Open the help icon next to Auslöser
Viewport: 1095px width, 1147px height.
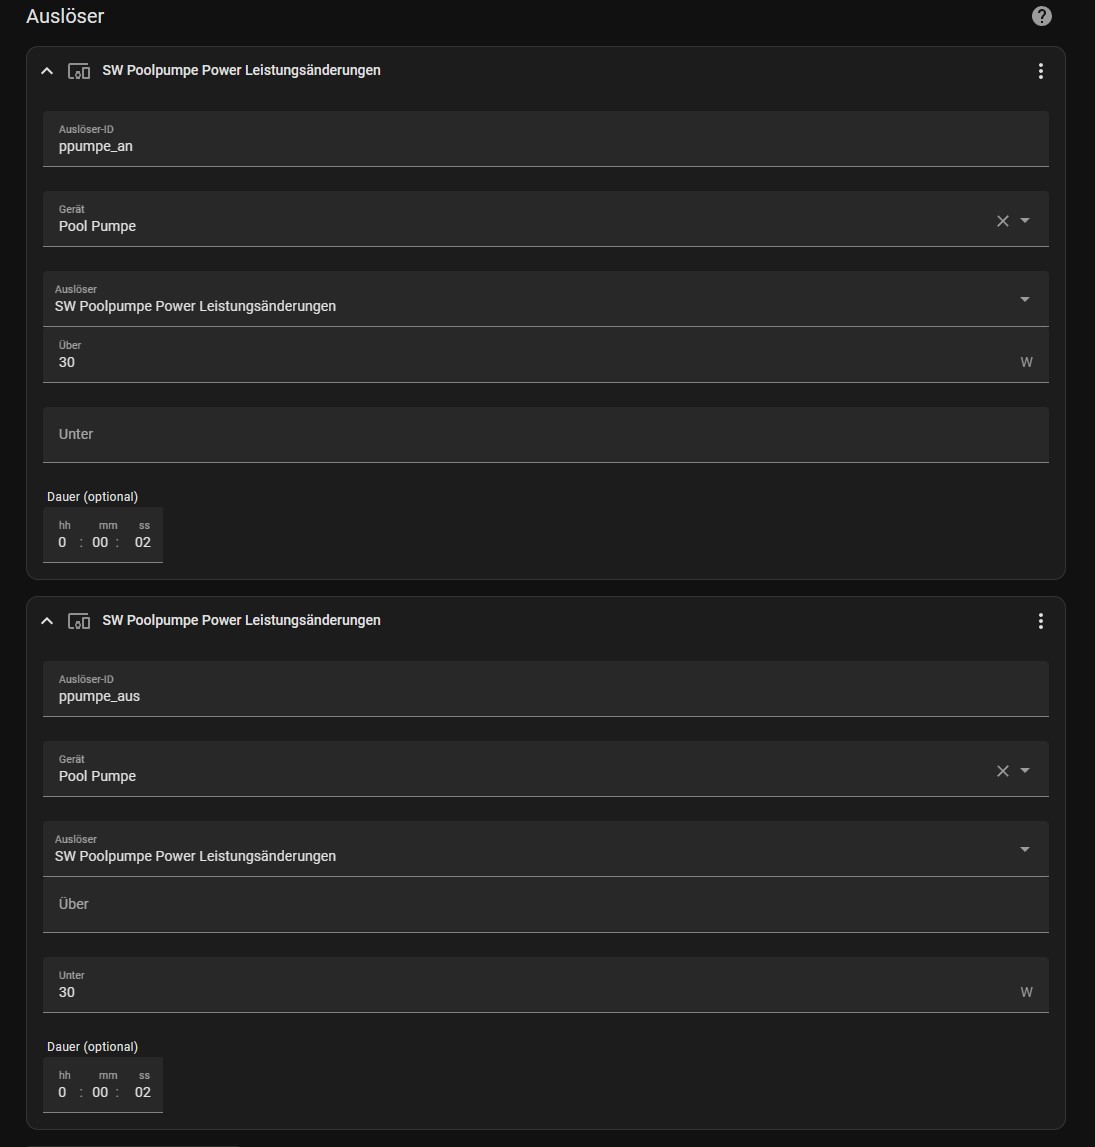click(1041, 16)
